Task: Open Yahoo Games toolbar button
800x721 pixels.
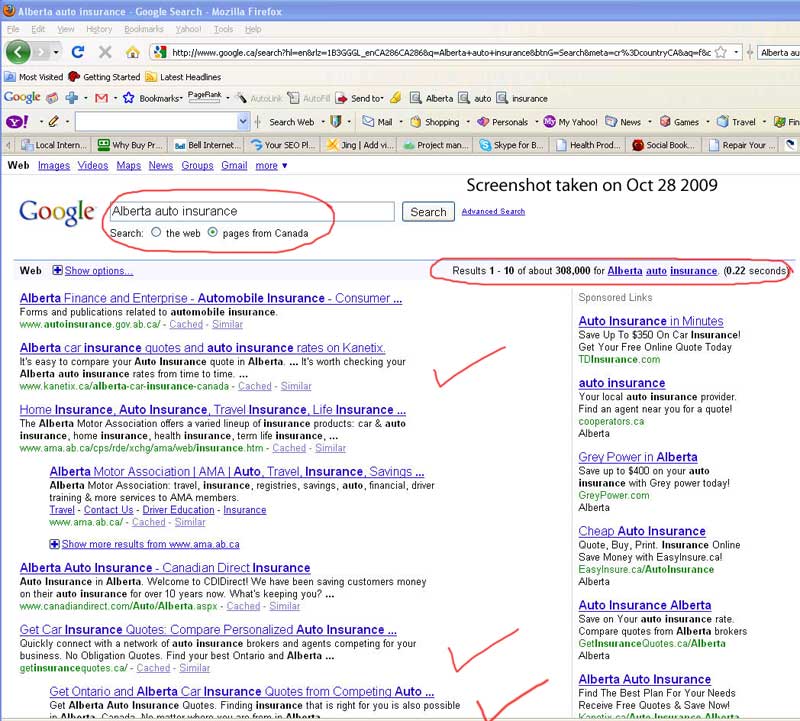Action: coord(679,122)
